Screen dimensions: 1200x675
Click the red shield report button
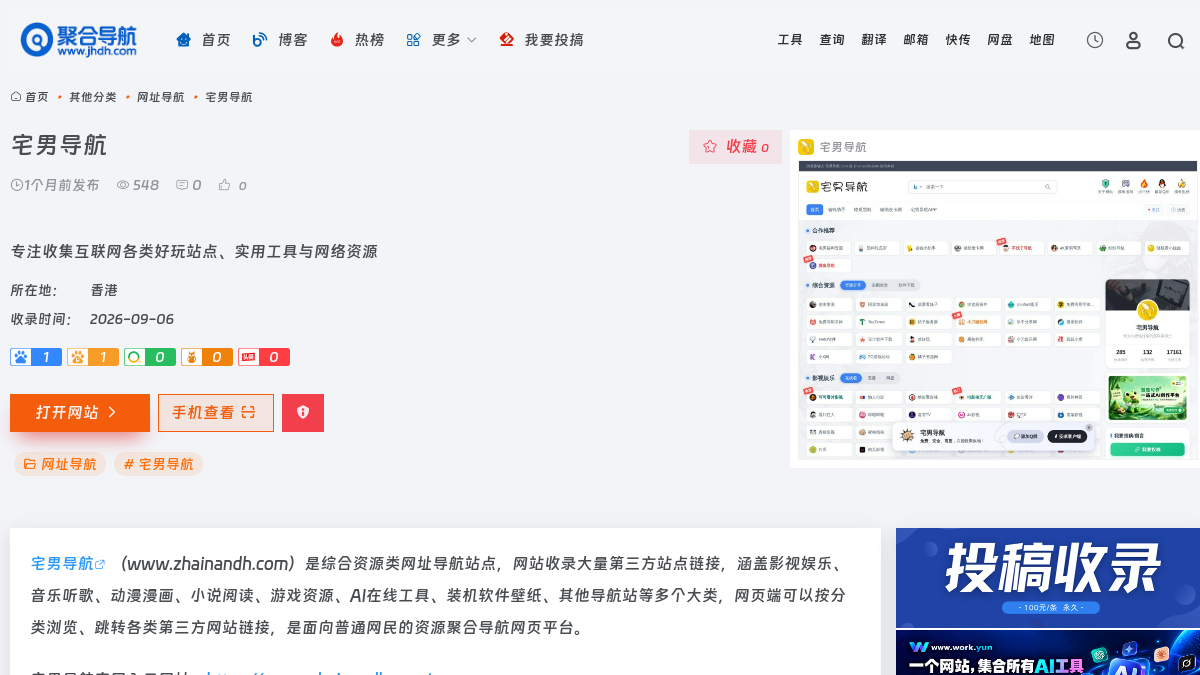[x=303, y=413]
